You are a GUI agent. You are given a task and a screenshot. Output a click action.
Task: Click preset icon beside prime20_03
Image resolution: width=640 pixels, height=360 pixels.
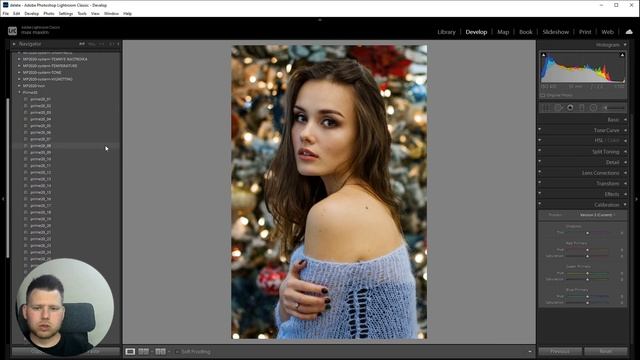pyautogui.click(x=26, y=112)
